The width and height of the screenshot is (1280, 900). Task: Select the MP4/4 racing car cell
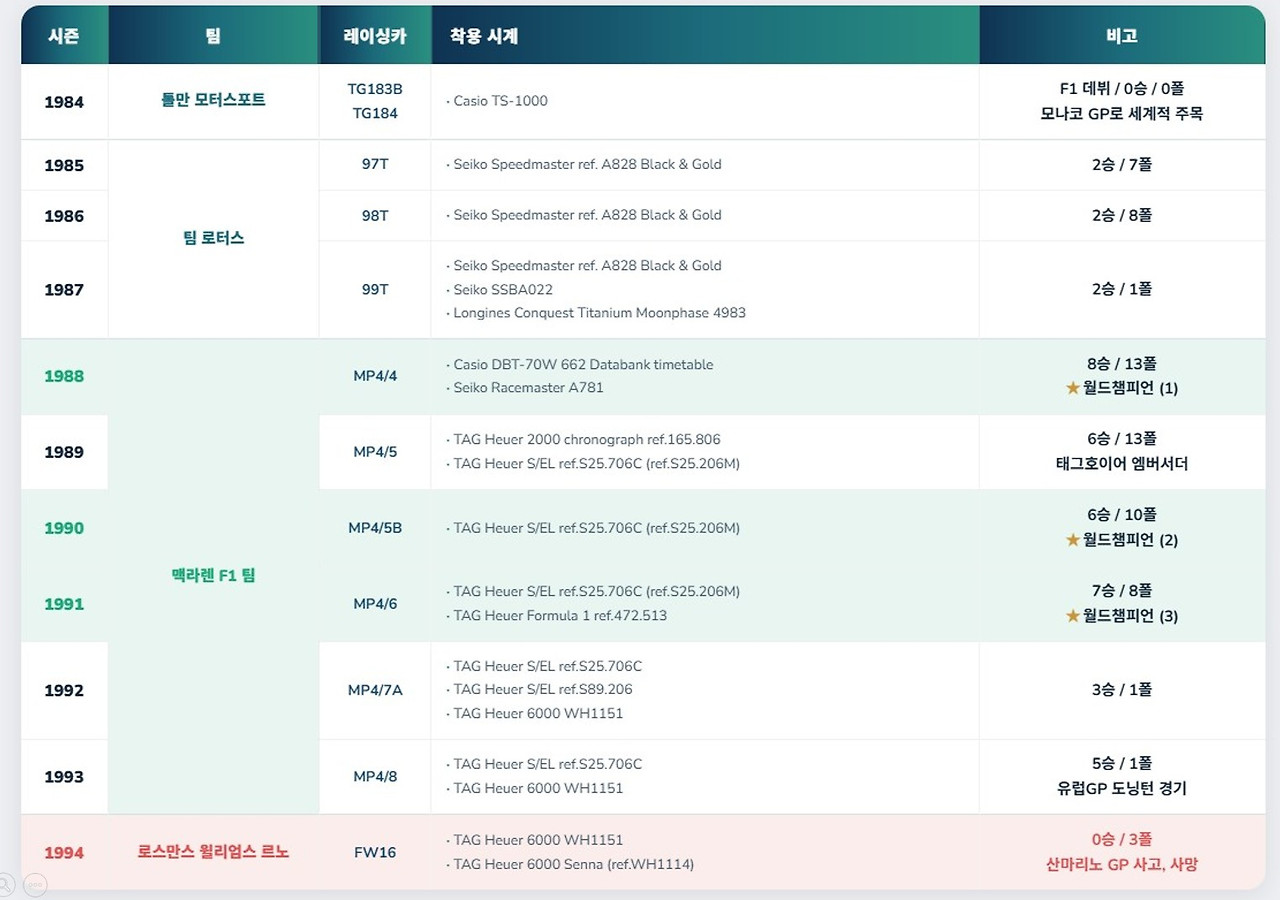[375, 376]
